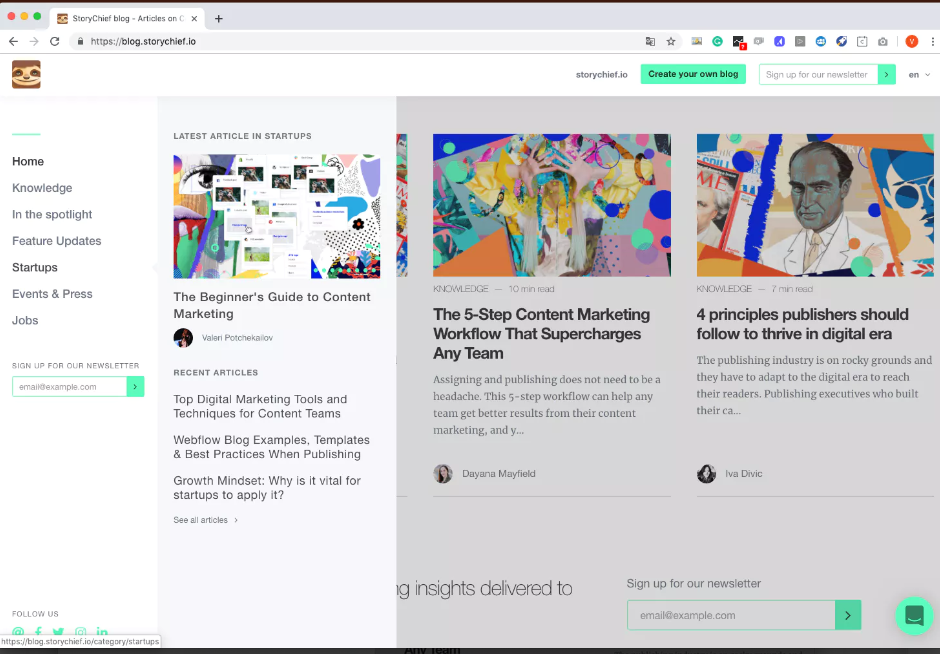Screen dimensions: 940x654
Task: Open the Twitter follow icon
Action: [x=58, y=631]
